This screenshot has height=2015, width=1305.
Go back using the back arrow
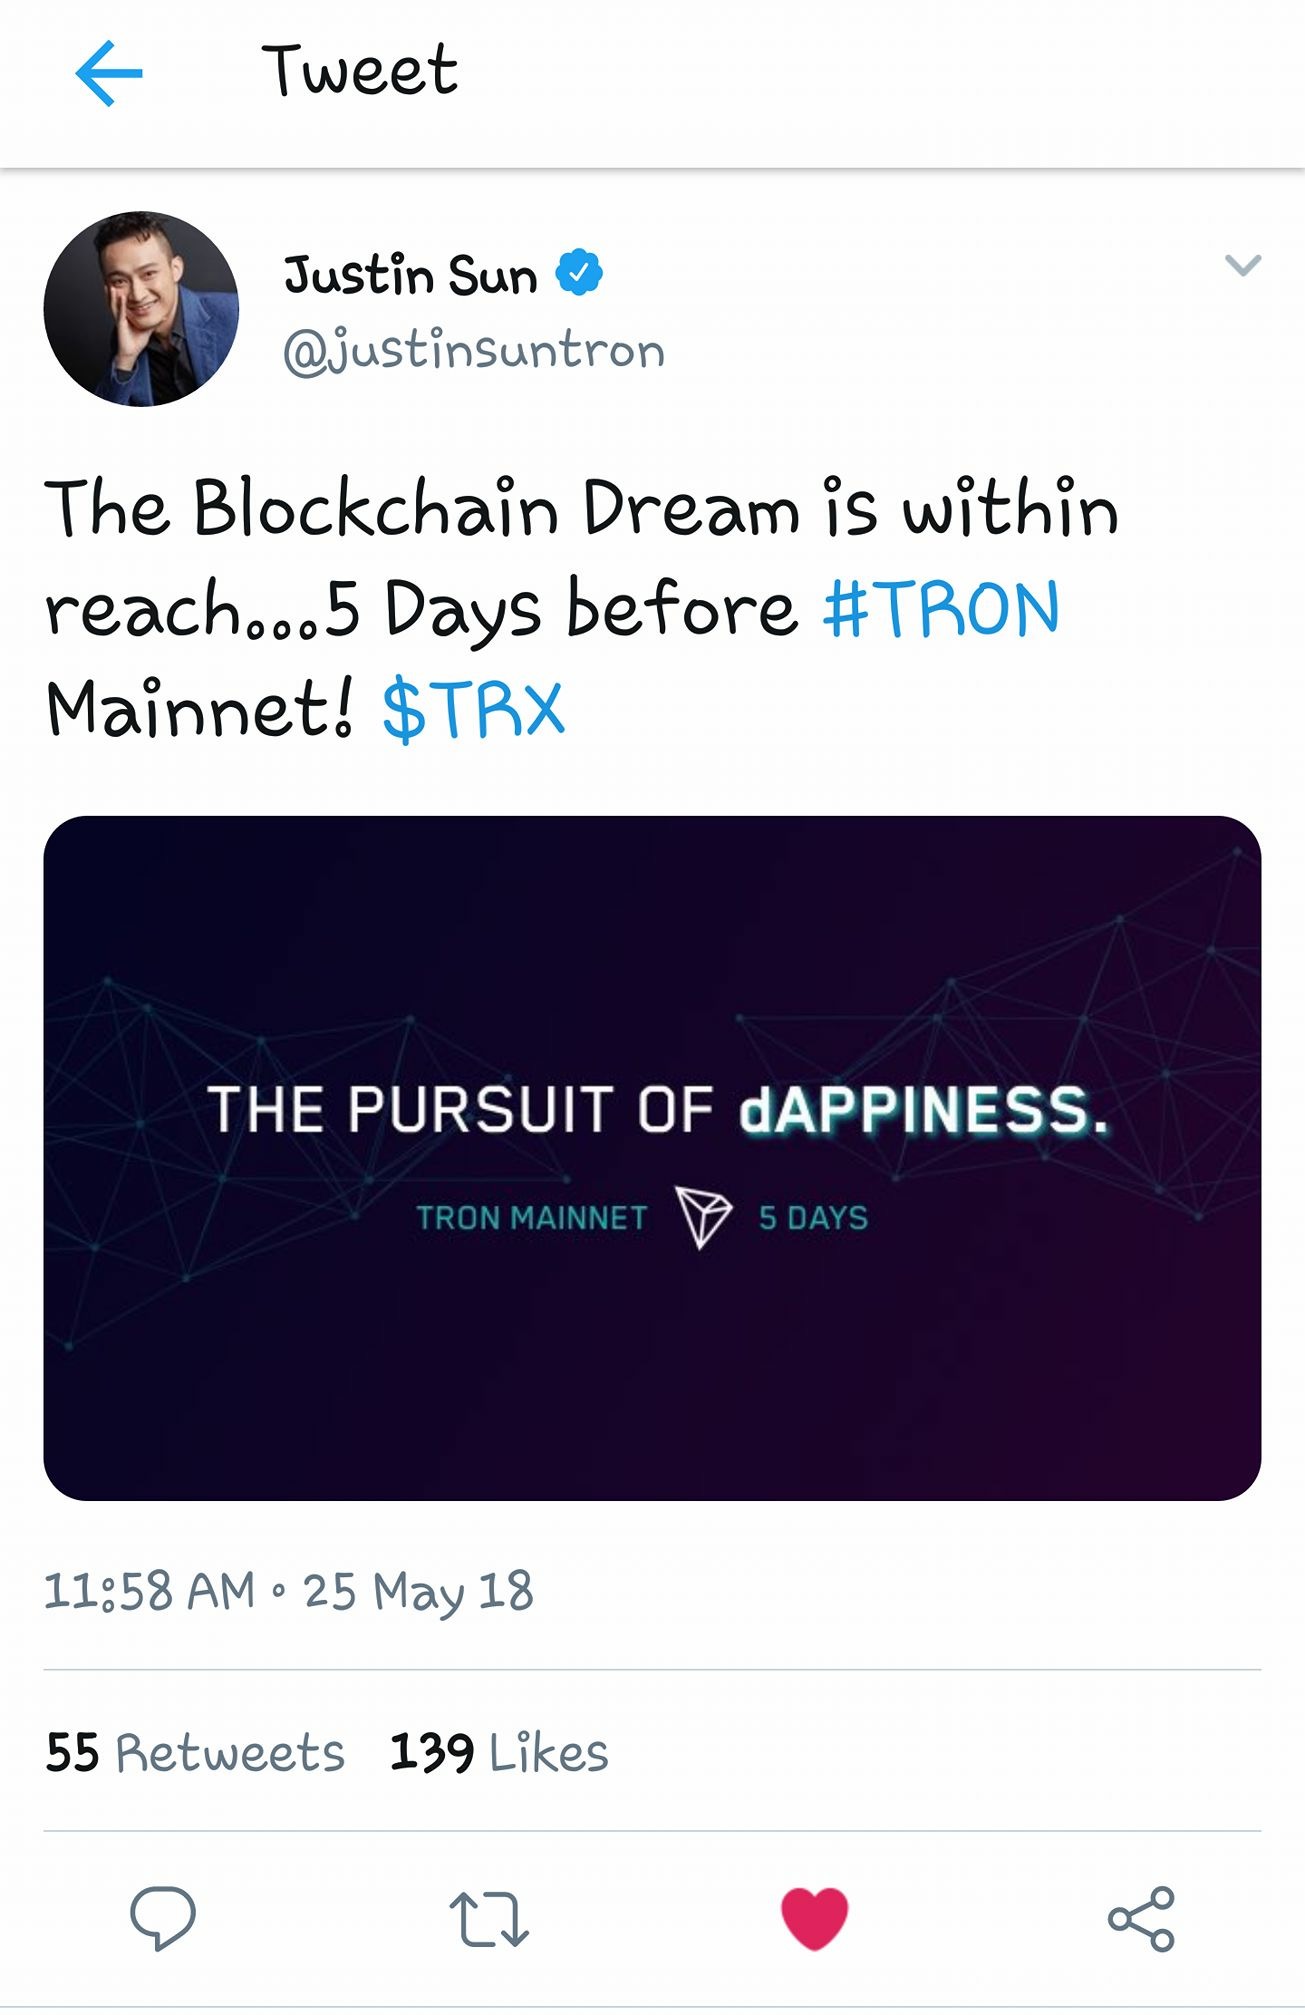tap(108, 70)
